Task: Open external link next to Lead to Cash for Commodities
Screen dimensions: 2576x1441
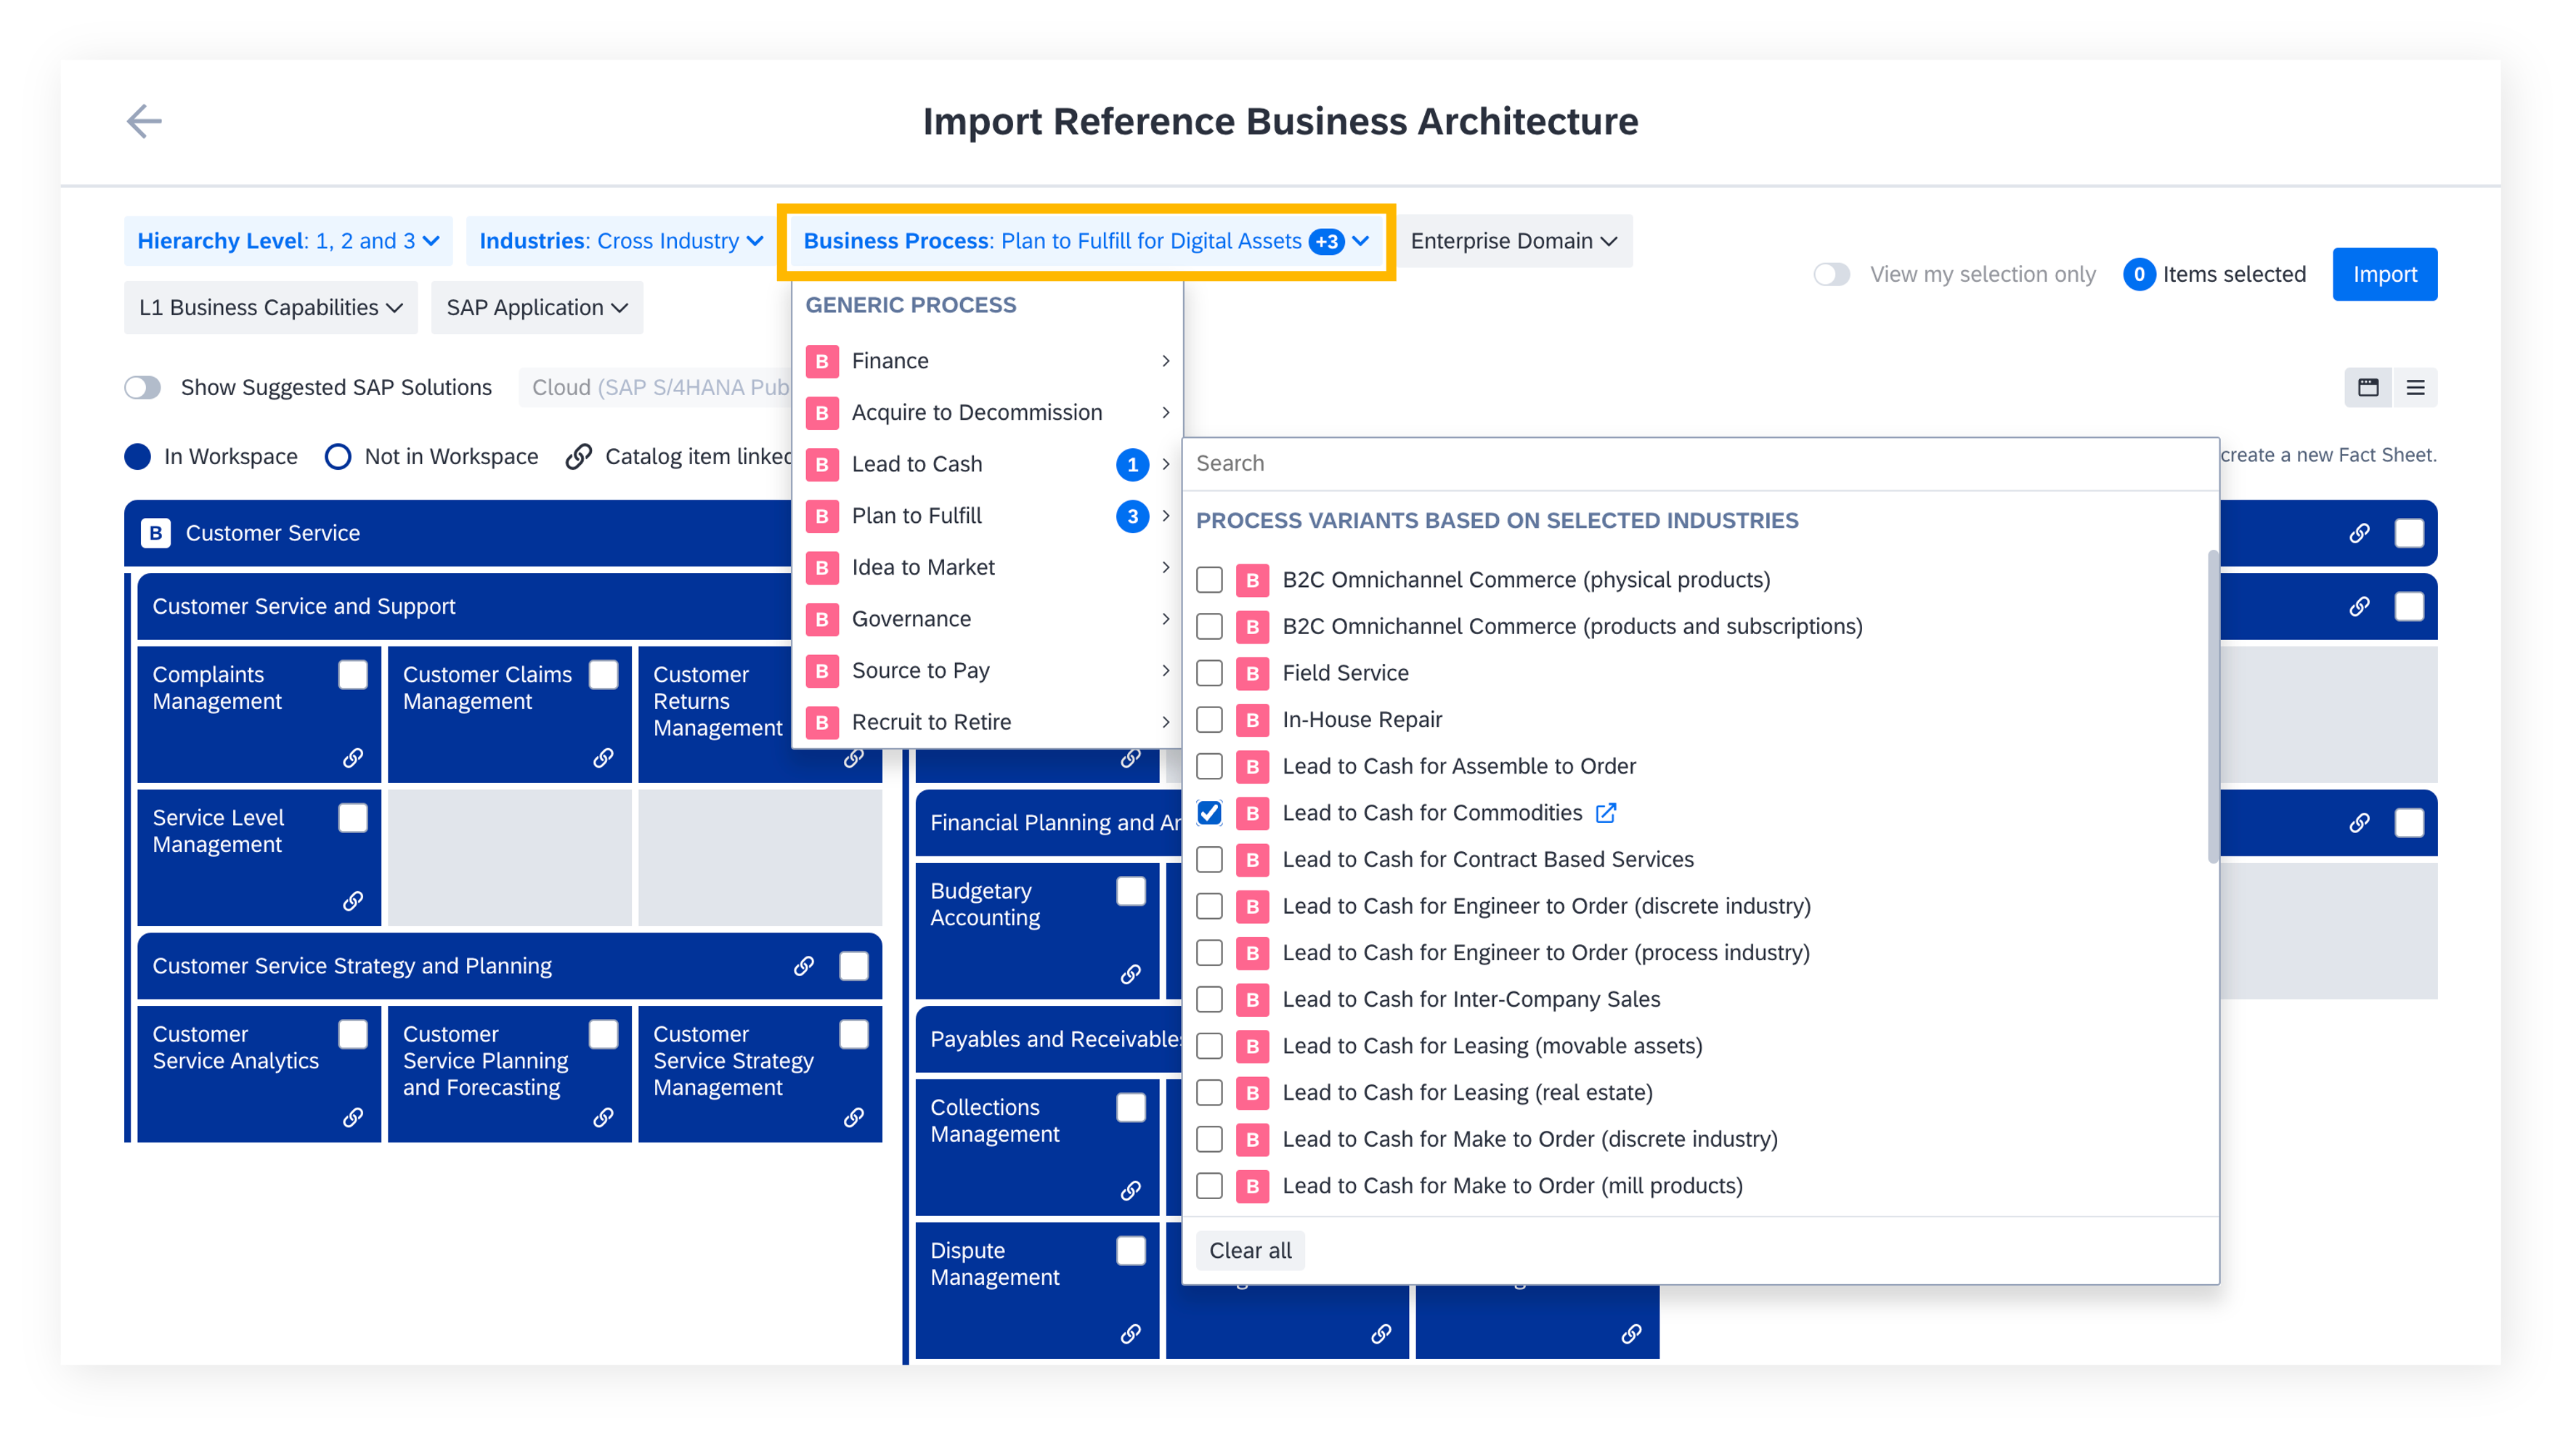Action: 1605,813
